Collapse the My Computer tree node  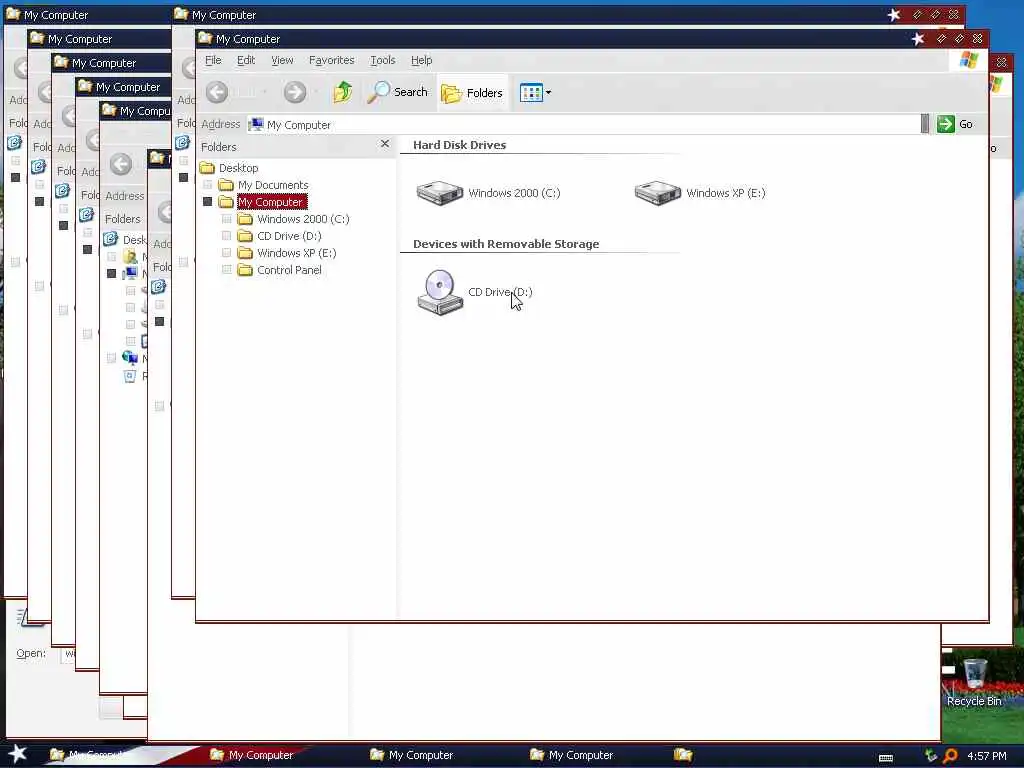pyautogui.click(x=208, y=202)
